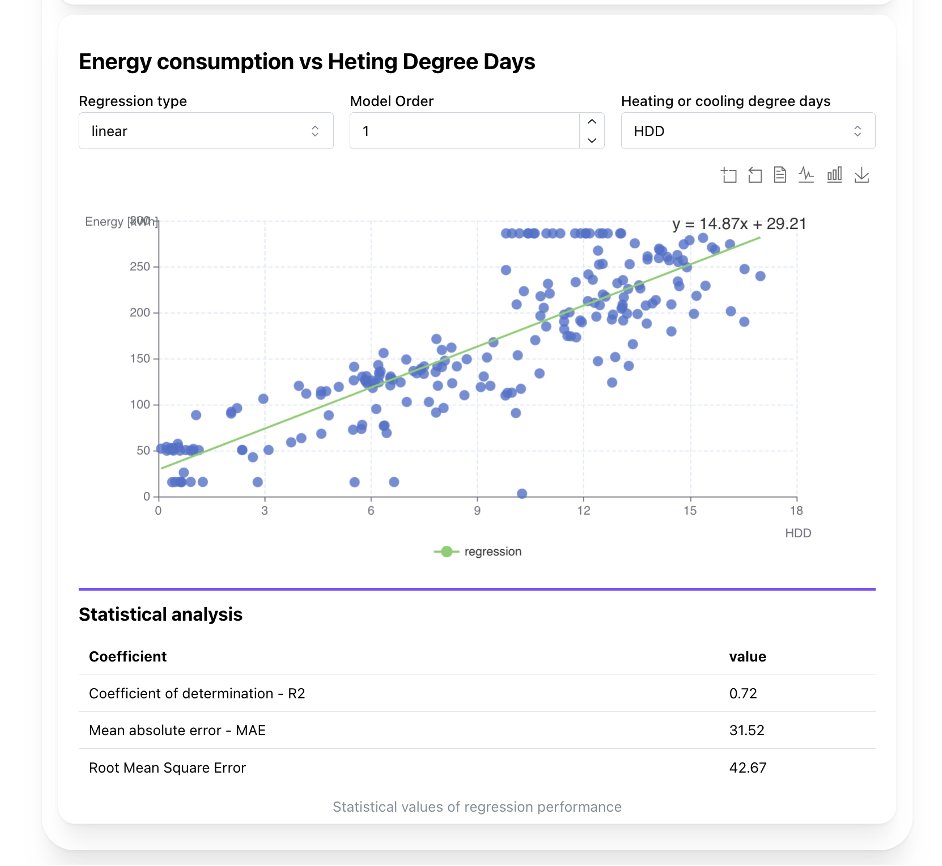Select the RMSE value 42.67
The width and height of the screenshot is (942, 866).
pyautogui.click(x=747, y=767)
